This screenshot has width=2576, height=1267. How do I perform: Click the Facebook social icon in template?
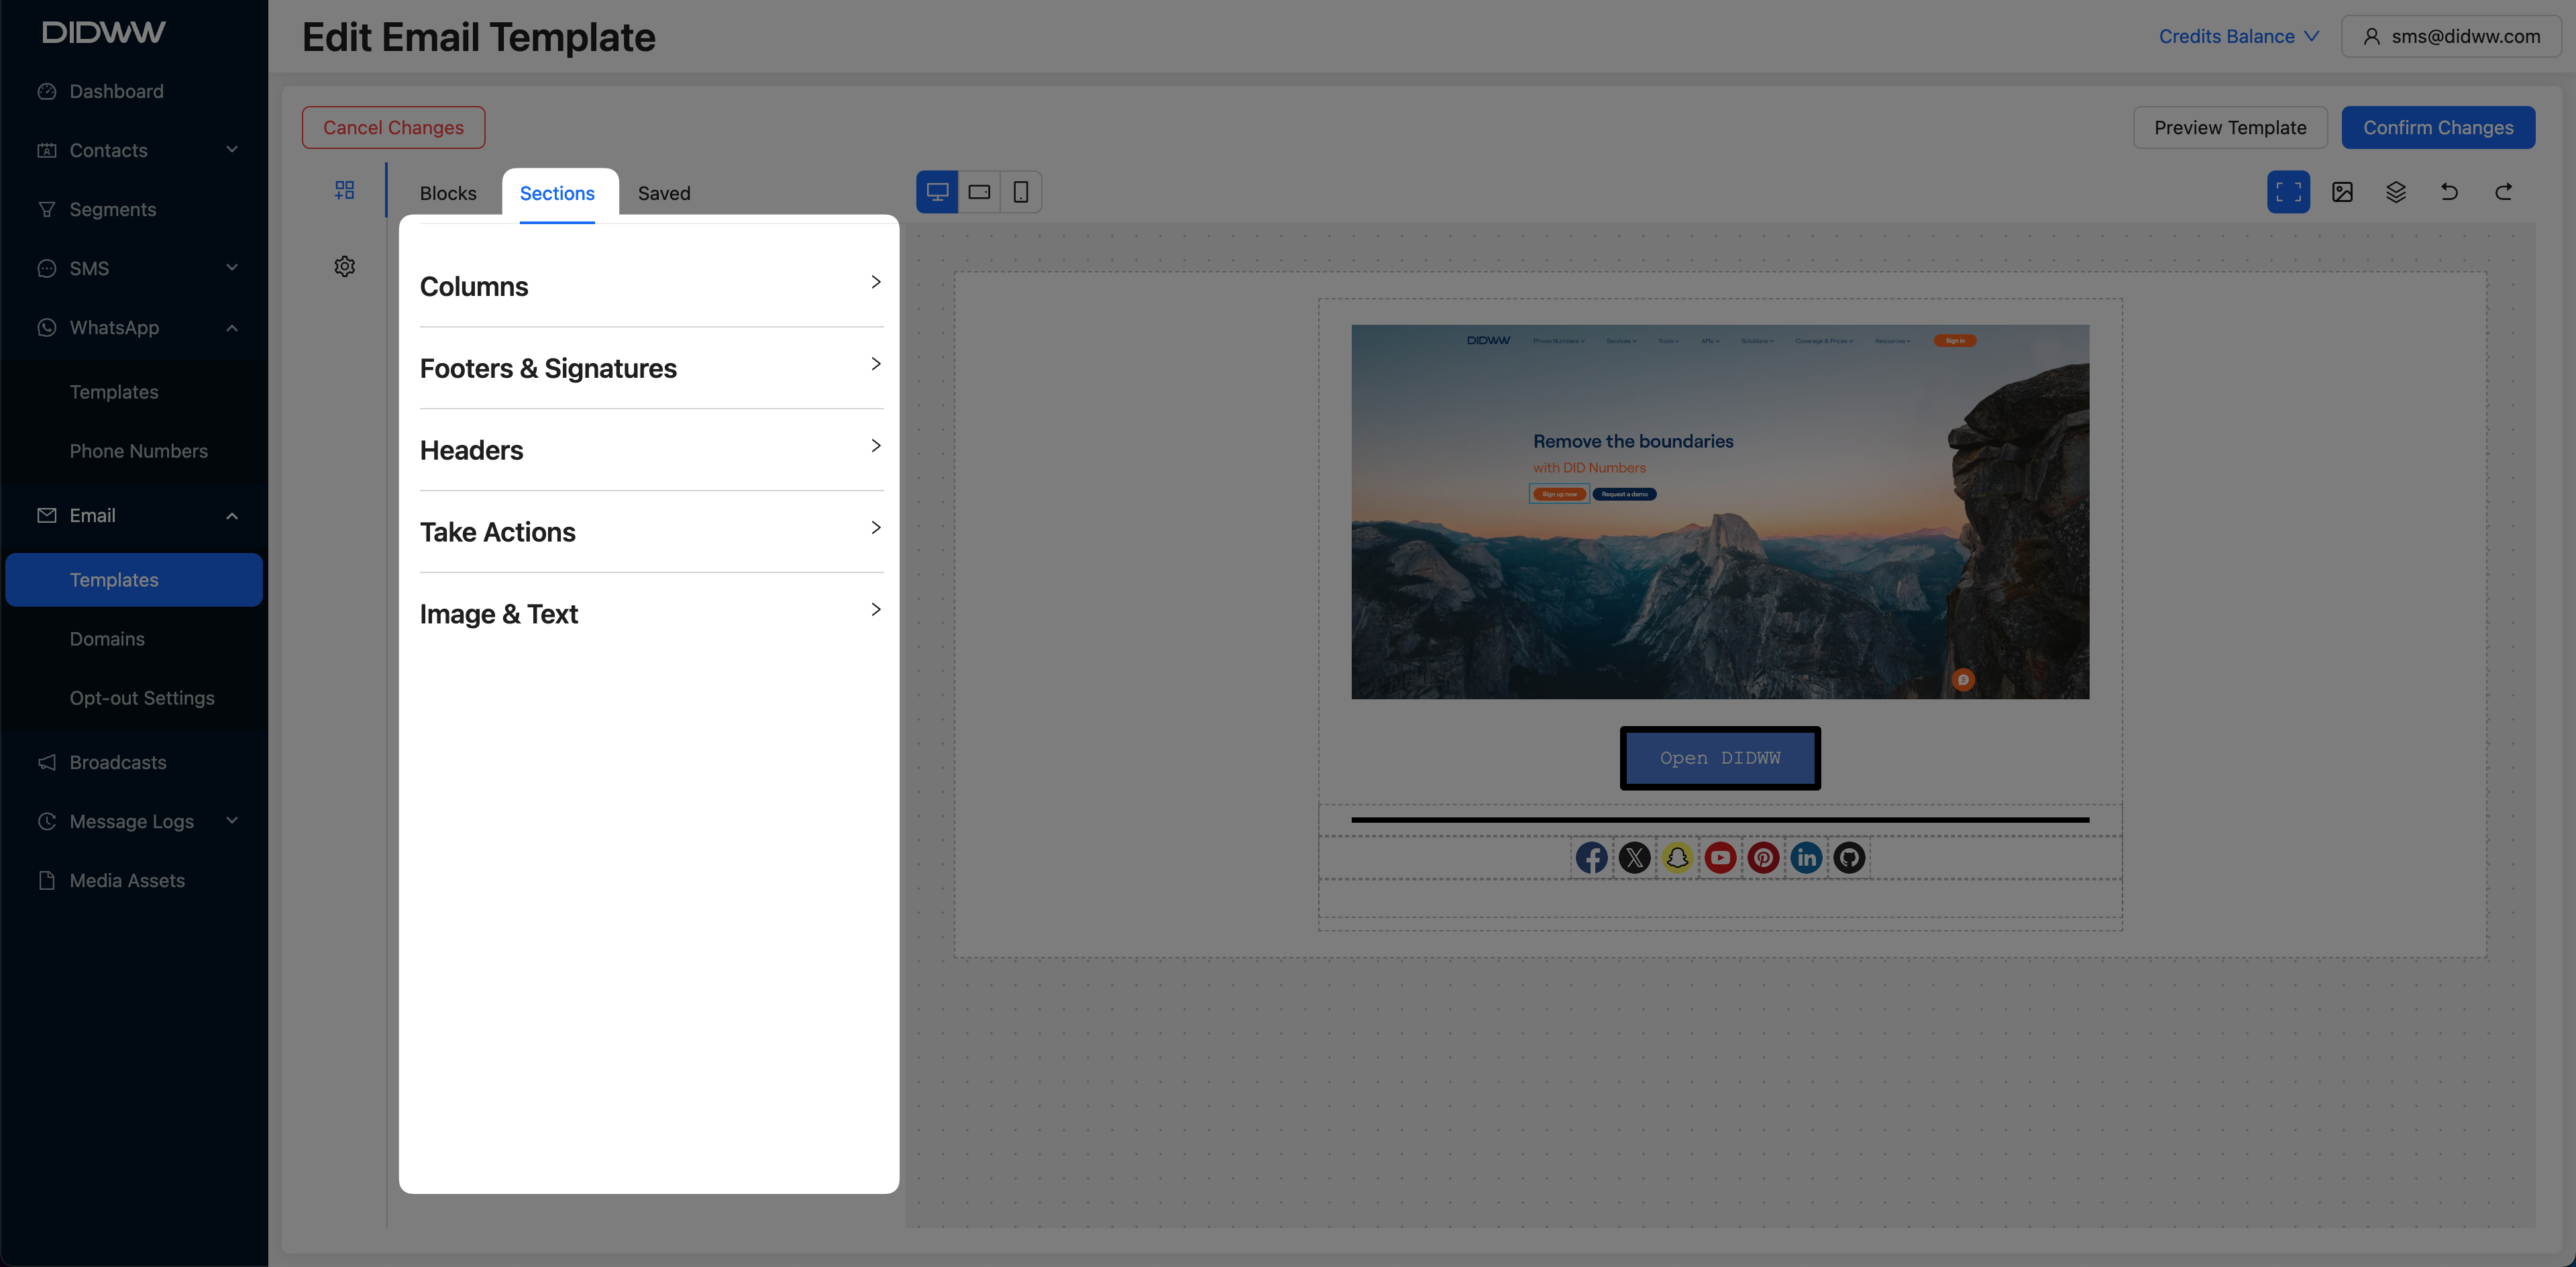point(1591,858)
